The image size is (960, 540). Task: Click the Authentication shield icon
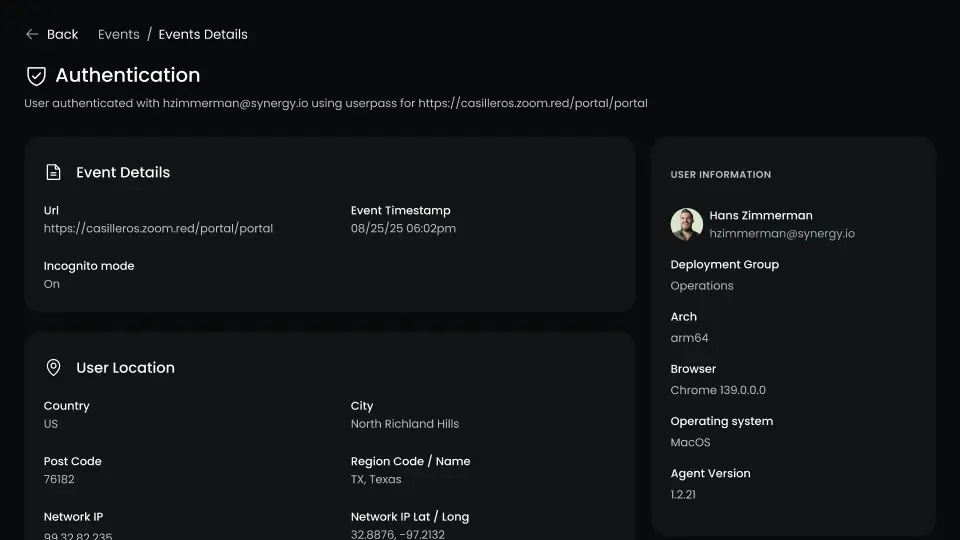pyautogui.click(x=36, y=76)
